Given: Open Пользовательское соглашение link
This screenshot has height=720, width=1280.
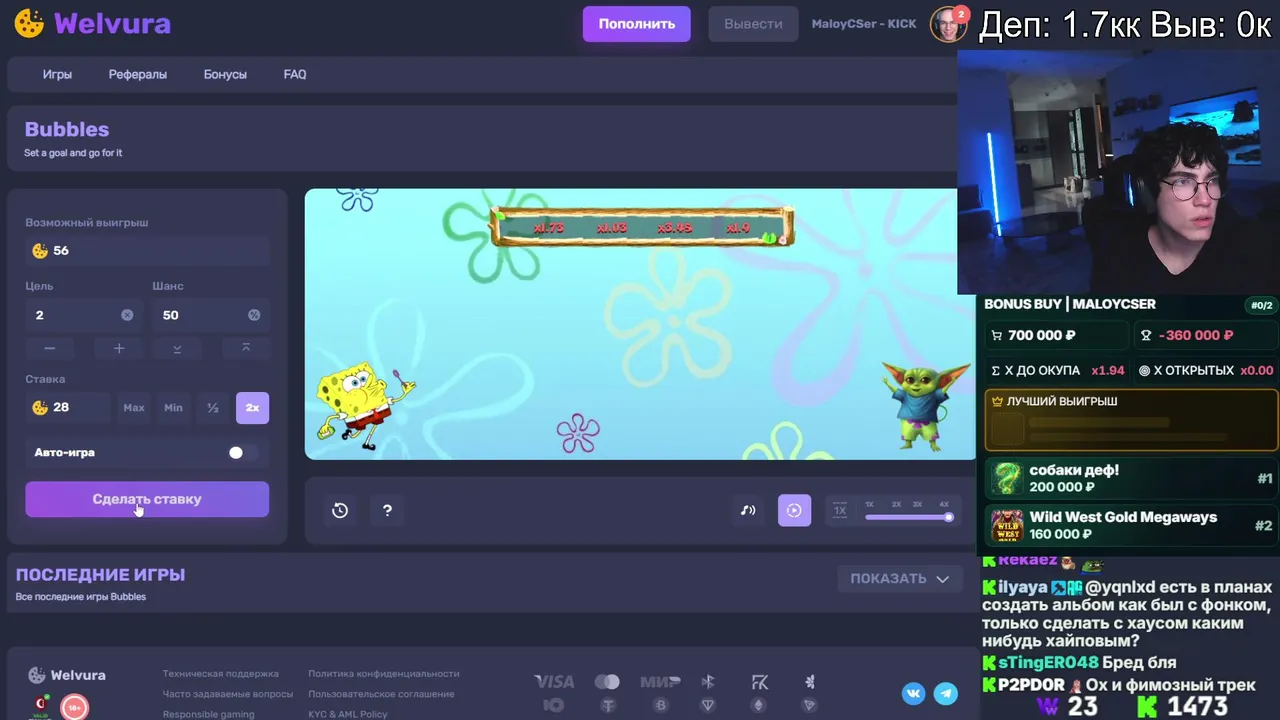Looking at the screenshot, I should coord(381,694).
